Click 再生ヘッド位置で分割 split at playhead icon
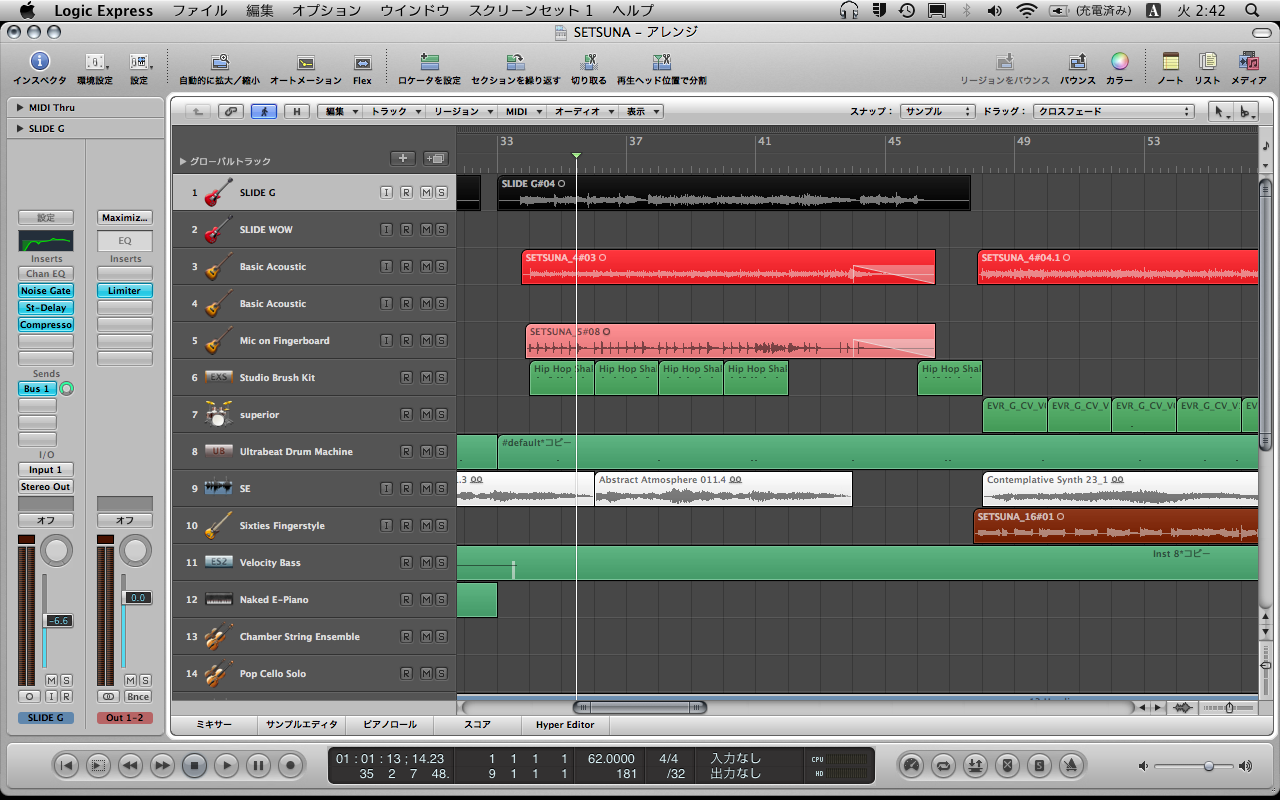The width and height of the screenshot is (1280, 800). (661, 62)
